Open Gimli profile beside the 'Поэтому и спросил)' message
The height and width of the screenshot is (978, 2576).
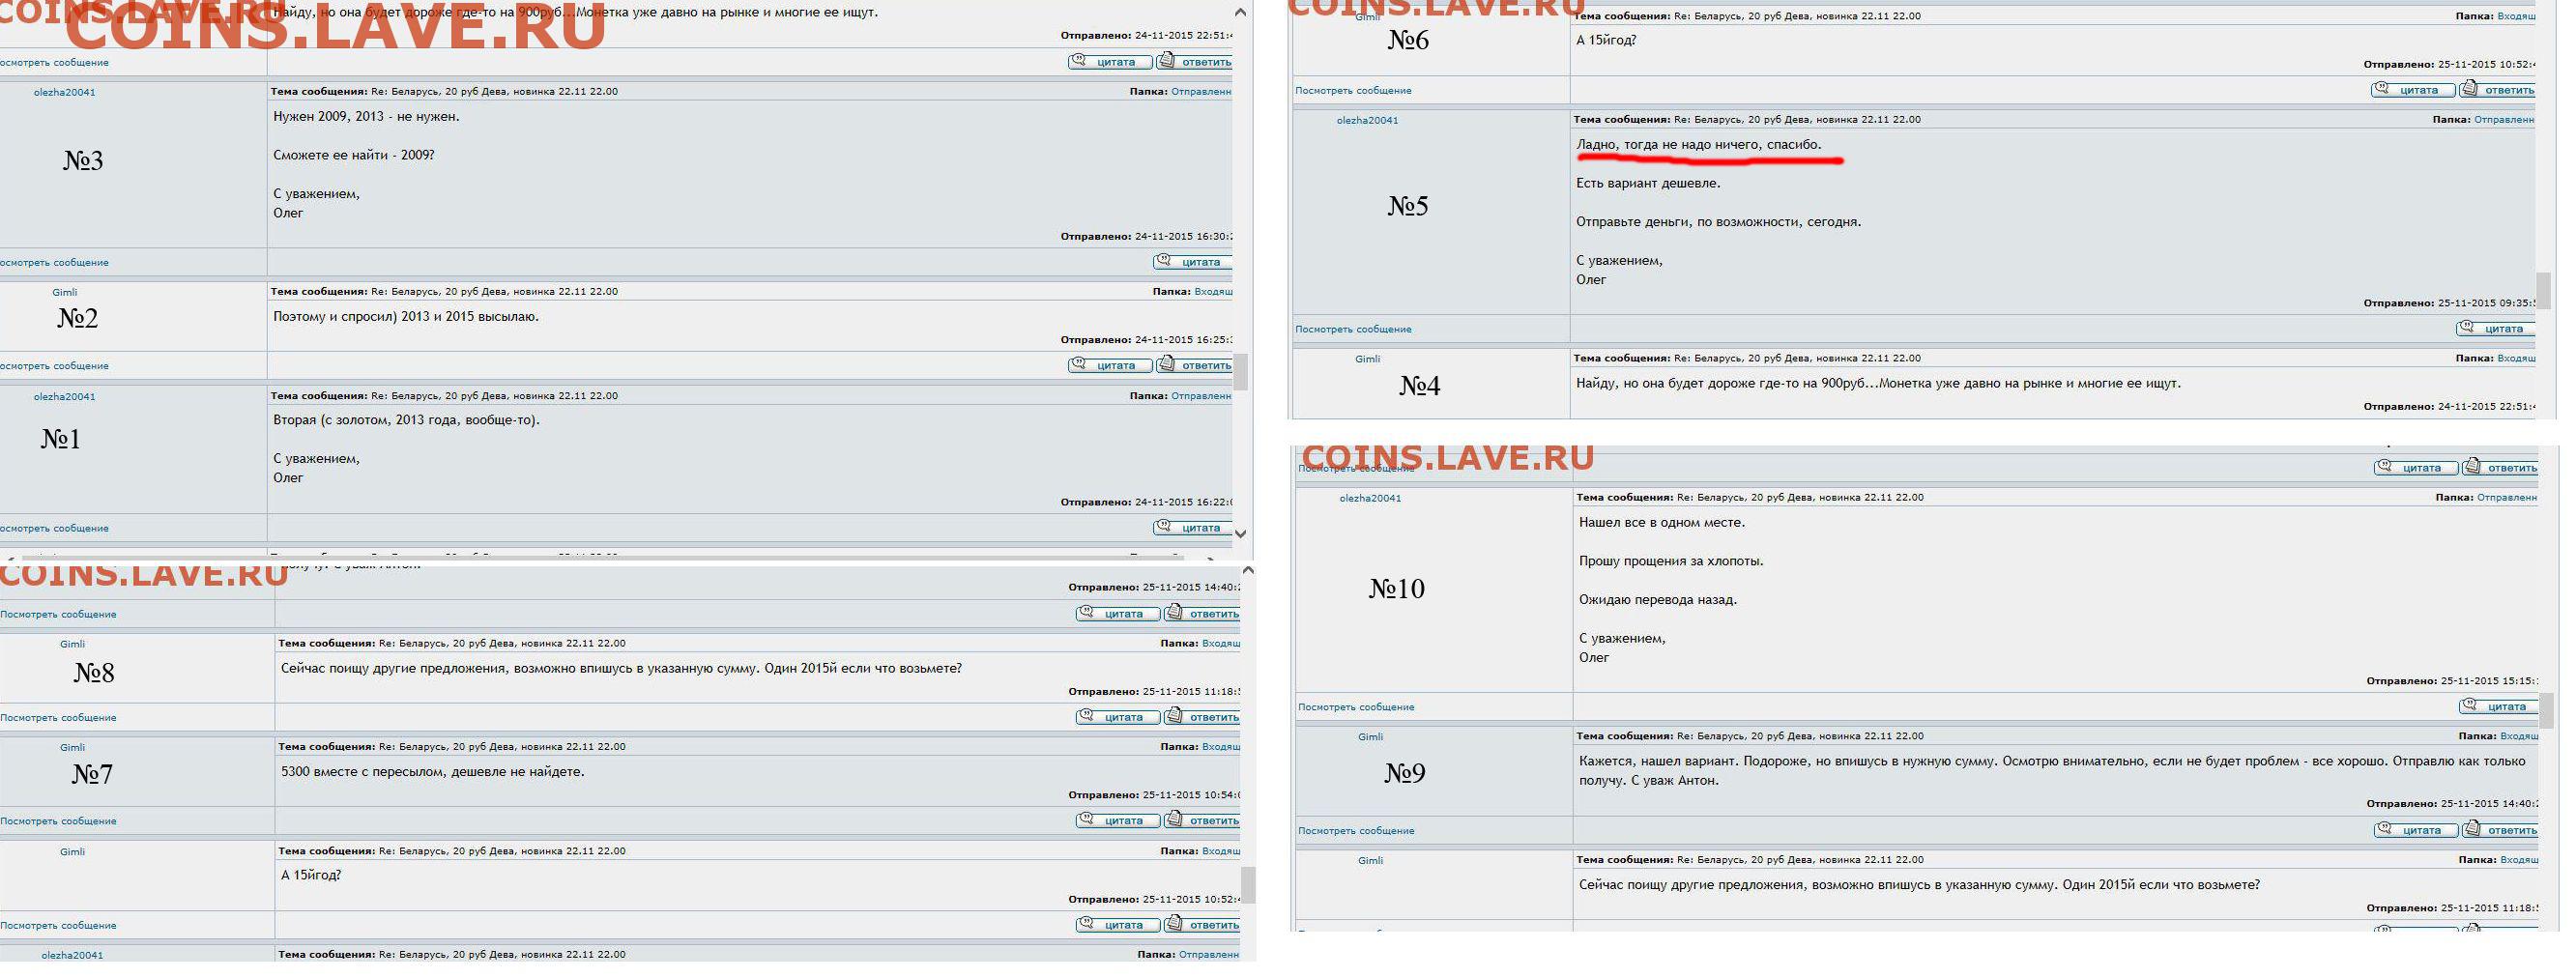click(65, 294)
